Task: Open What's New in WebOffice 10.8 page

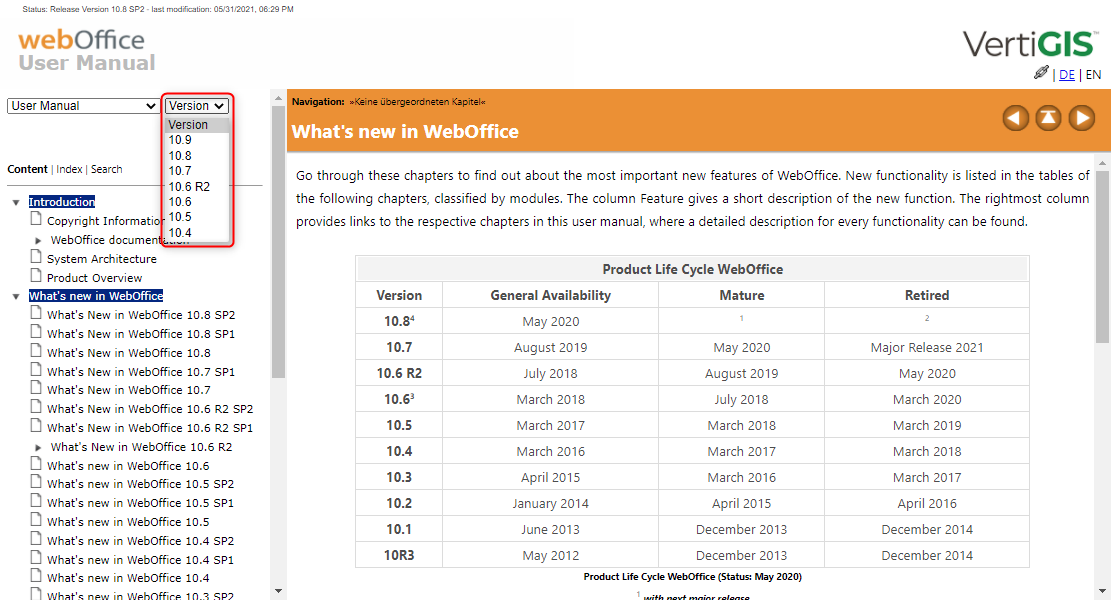Action: click(129, 353)
